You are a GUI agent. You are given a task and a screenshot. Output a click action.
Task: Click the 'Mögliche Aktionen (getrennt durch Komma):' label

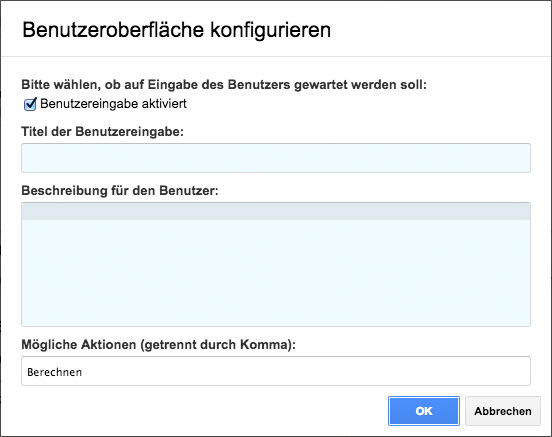click(158, 344)
